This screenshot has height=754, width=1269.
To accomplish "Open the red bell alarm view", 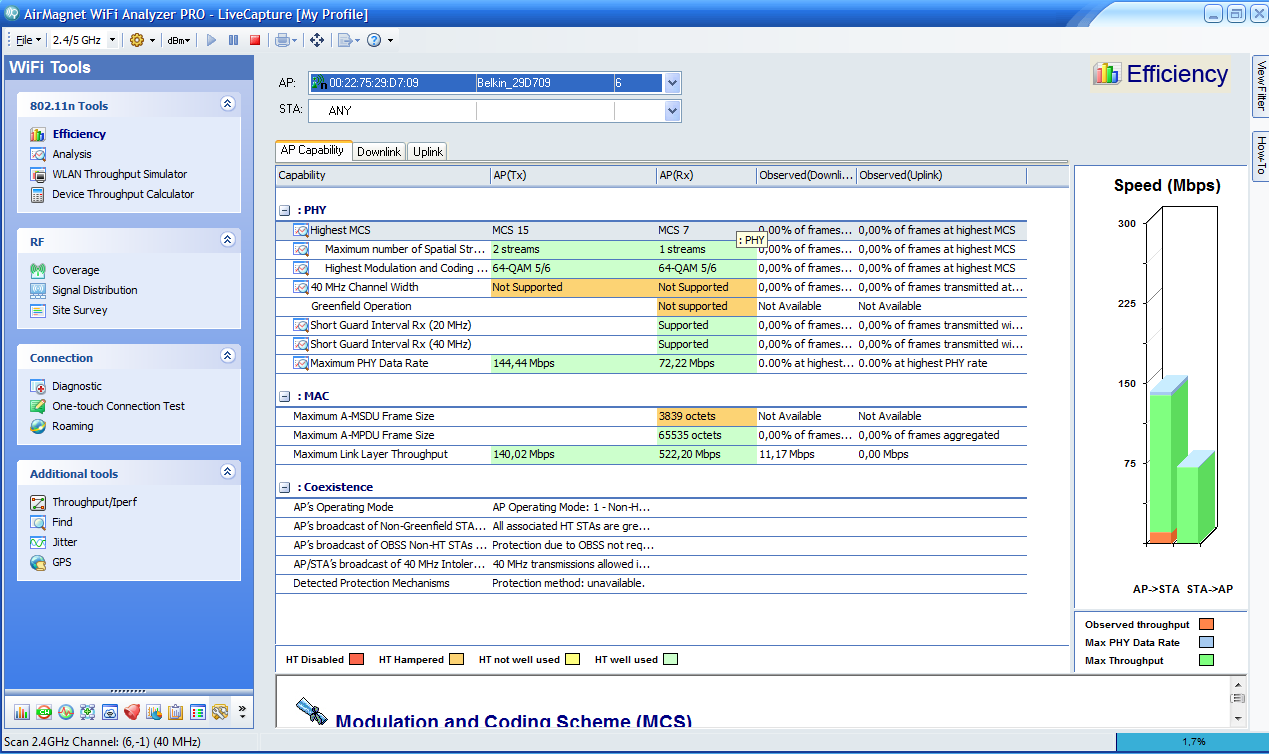I will tap(132, 712).
